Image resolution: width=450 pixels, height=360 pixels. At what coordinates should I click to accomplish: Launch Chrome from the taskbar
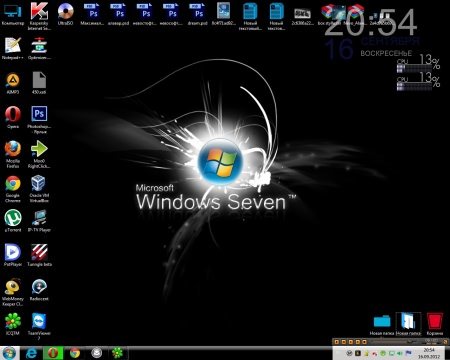75,353
